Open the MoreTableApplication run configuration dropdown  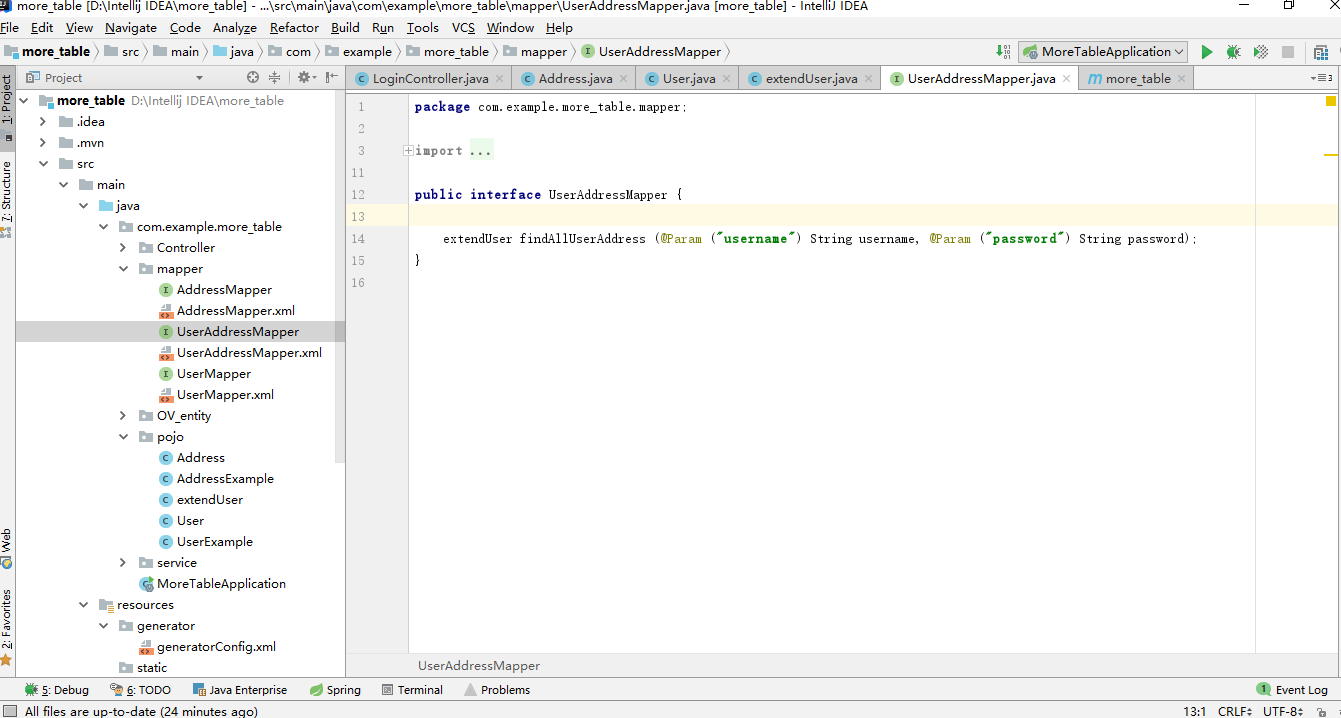click(x=1102, y=52)
